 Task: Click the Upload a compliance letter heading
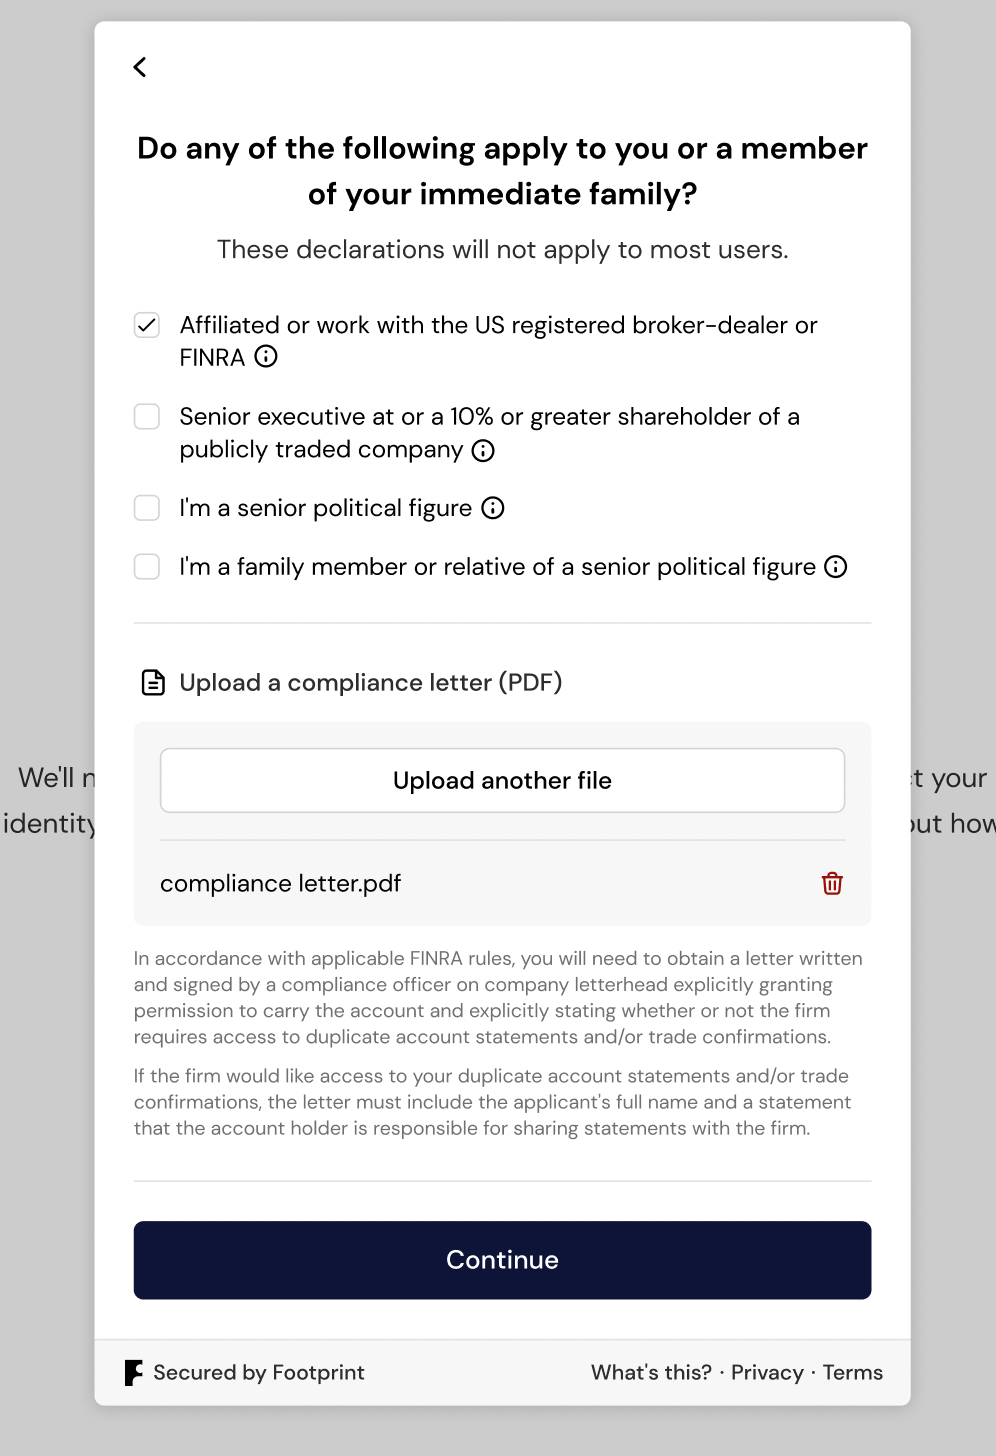pos(371,683)
